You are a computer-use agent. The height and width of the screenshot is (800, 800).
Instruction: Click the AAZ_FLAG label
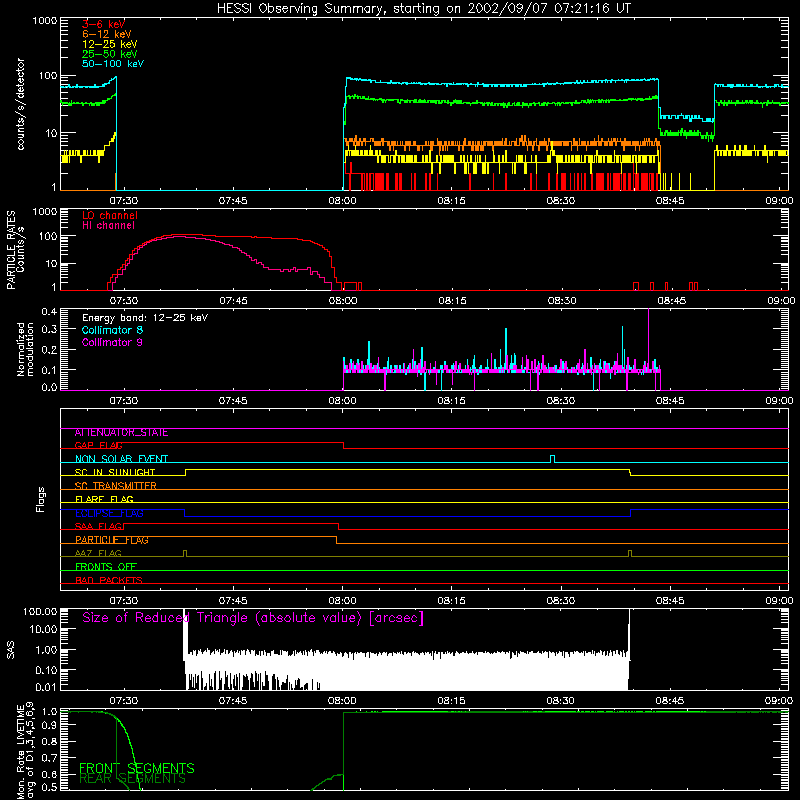tap(98, 553)
